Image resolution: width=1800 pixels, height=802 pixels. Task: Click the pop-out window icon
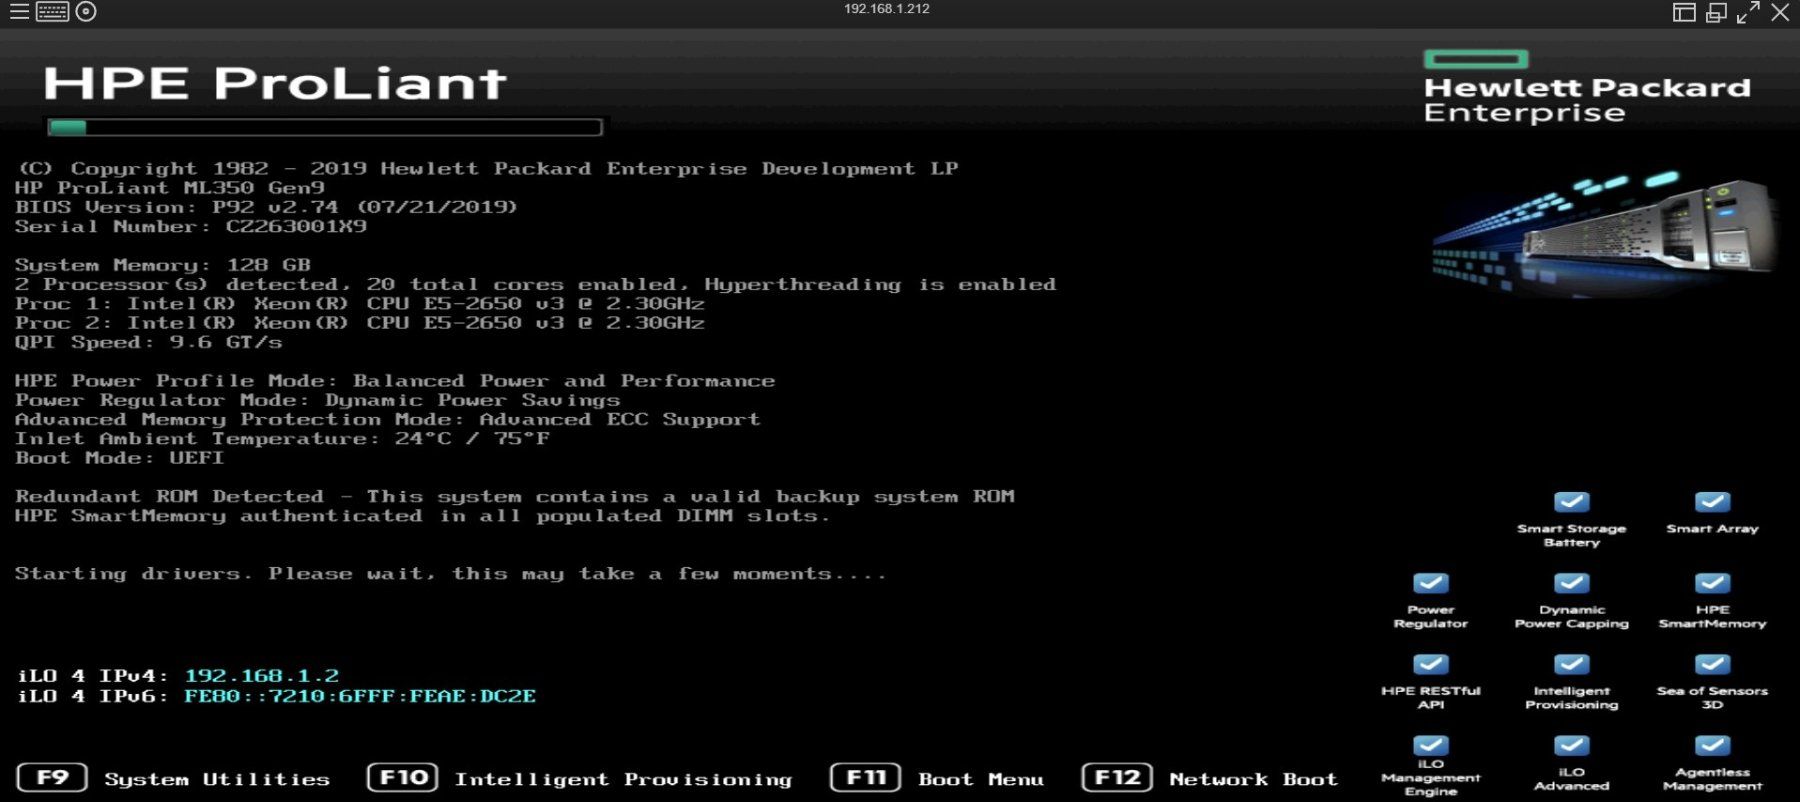[x=1716, y=12]
